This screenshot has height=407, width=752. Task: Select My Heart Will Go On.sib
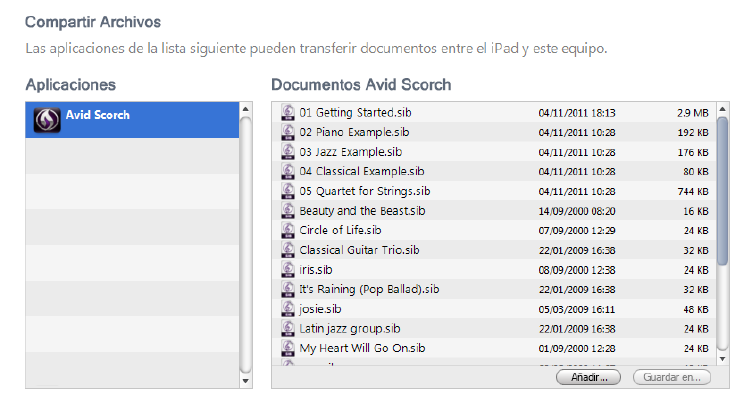(363, 348)
